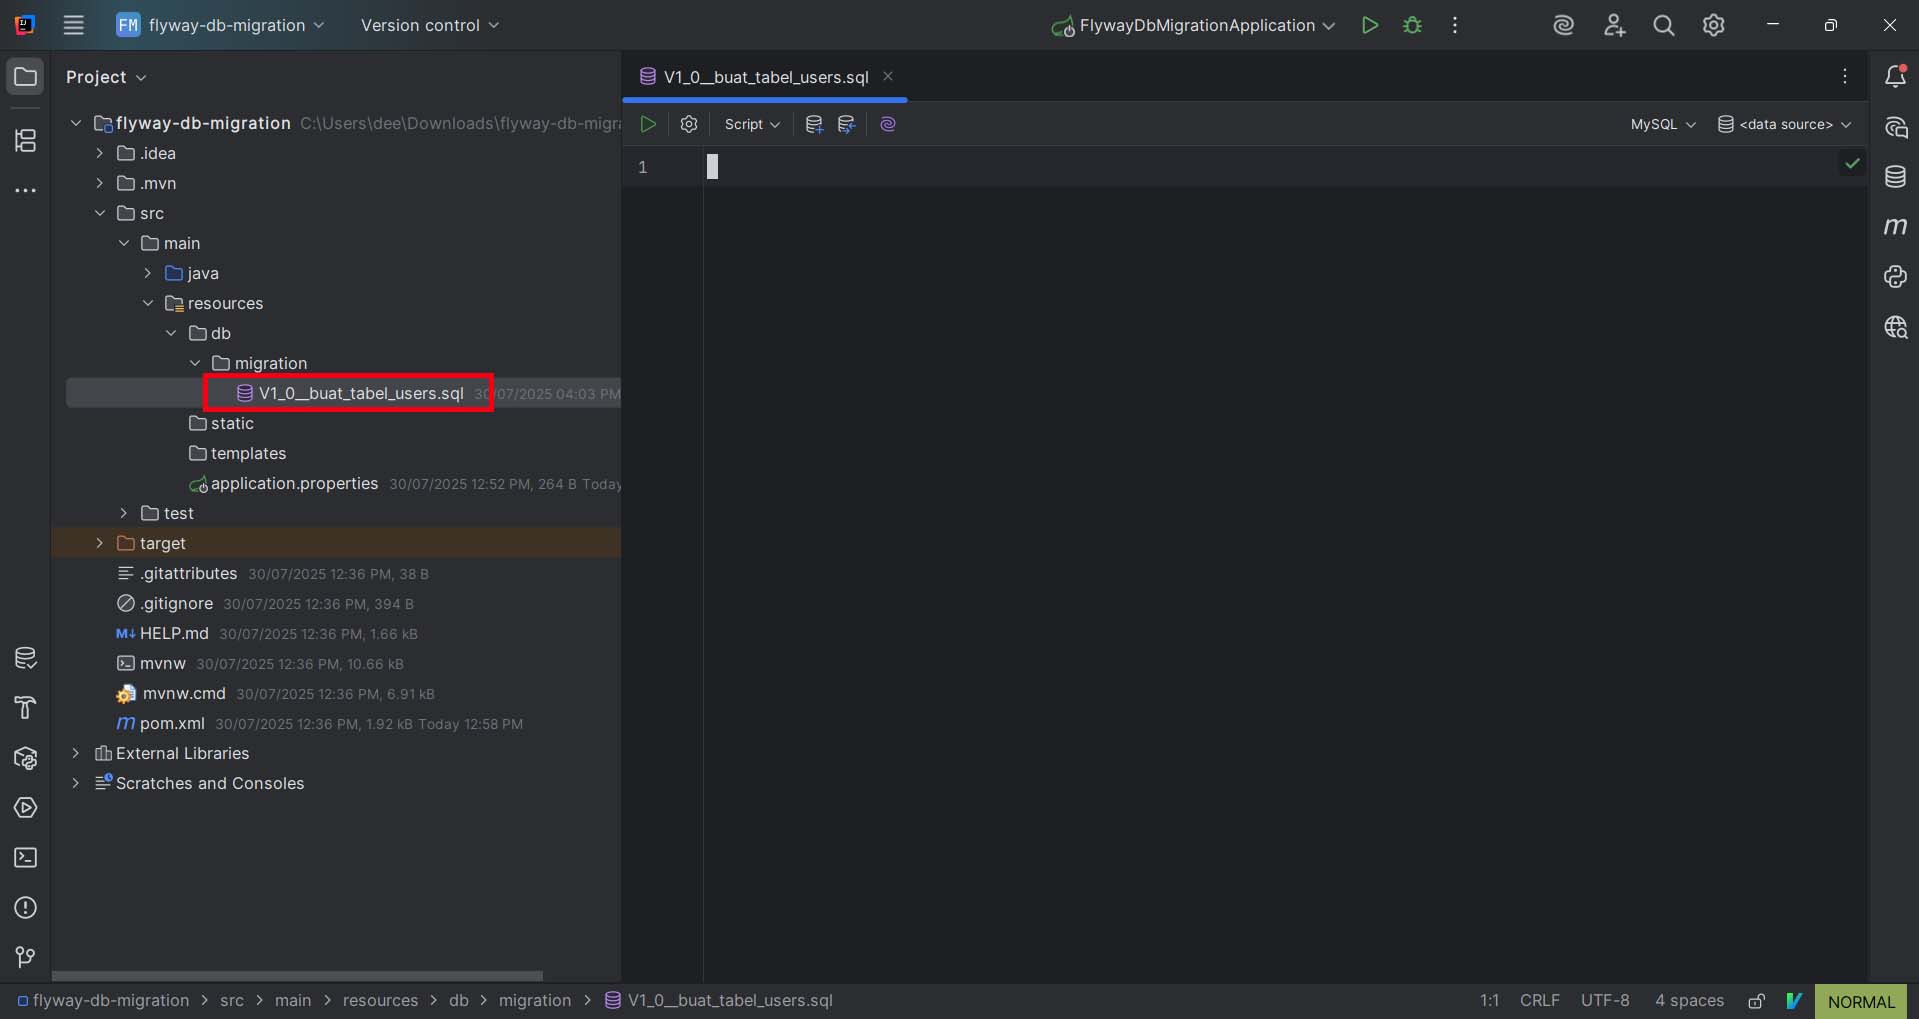This screenshot has width=1919, height=1019.
Task: Open the flyway-db-migration project dropdown
Action: [x=221, y=25]
